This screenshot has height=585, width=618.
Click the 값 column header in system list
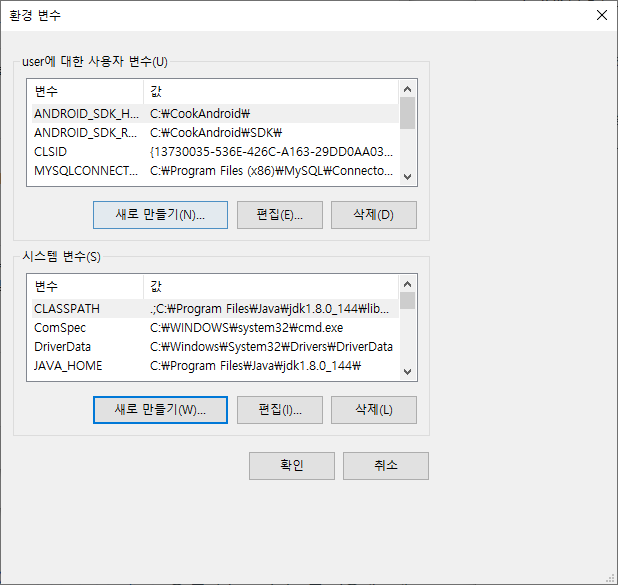[271, 287]
